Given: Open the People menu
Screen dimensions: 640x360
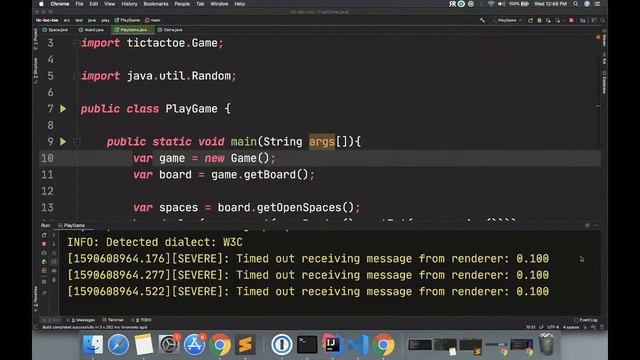Looking at the screenshot, I should pos(182,4).
